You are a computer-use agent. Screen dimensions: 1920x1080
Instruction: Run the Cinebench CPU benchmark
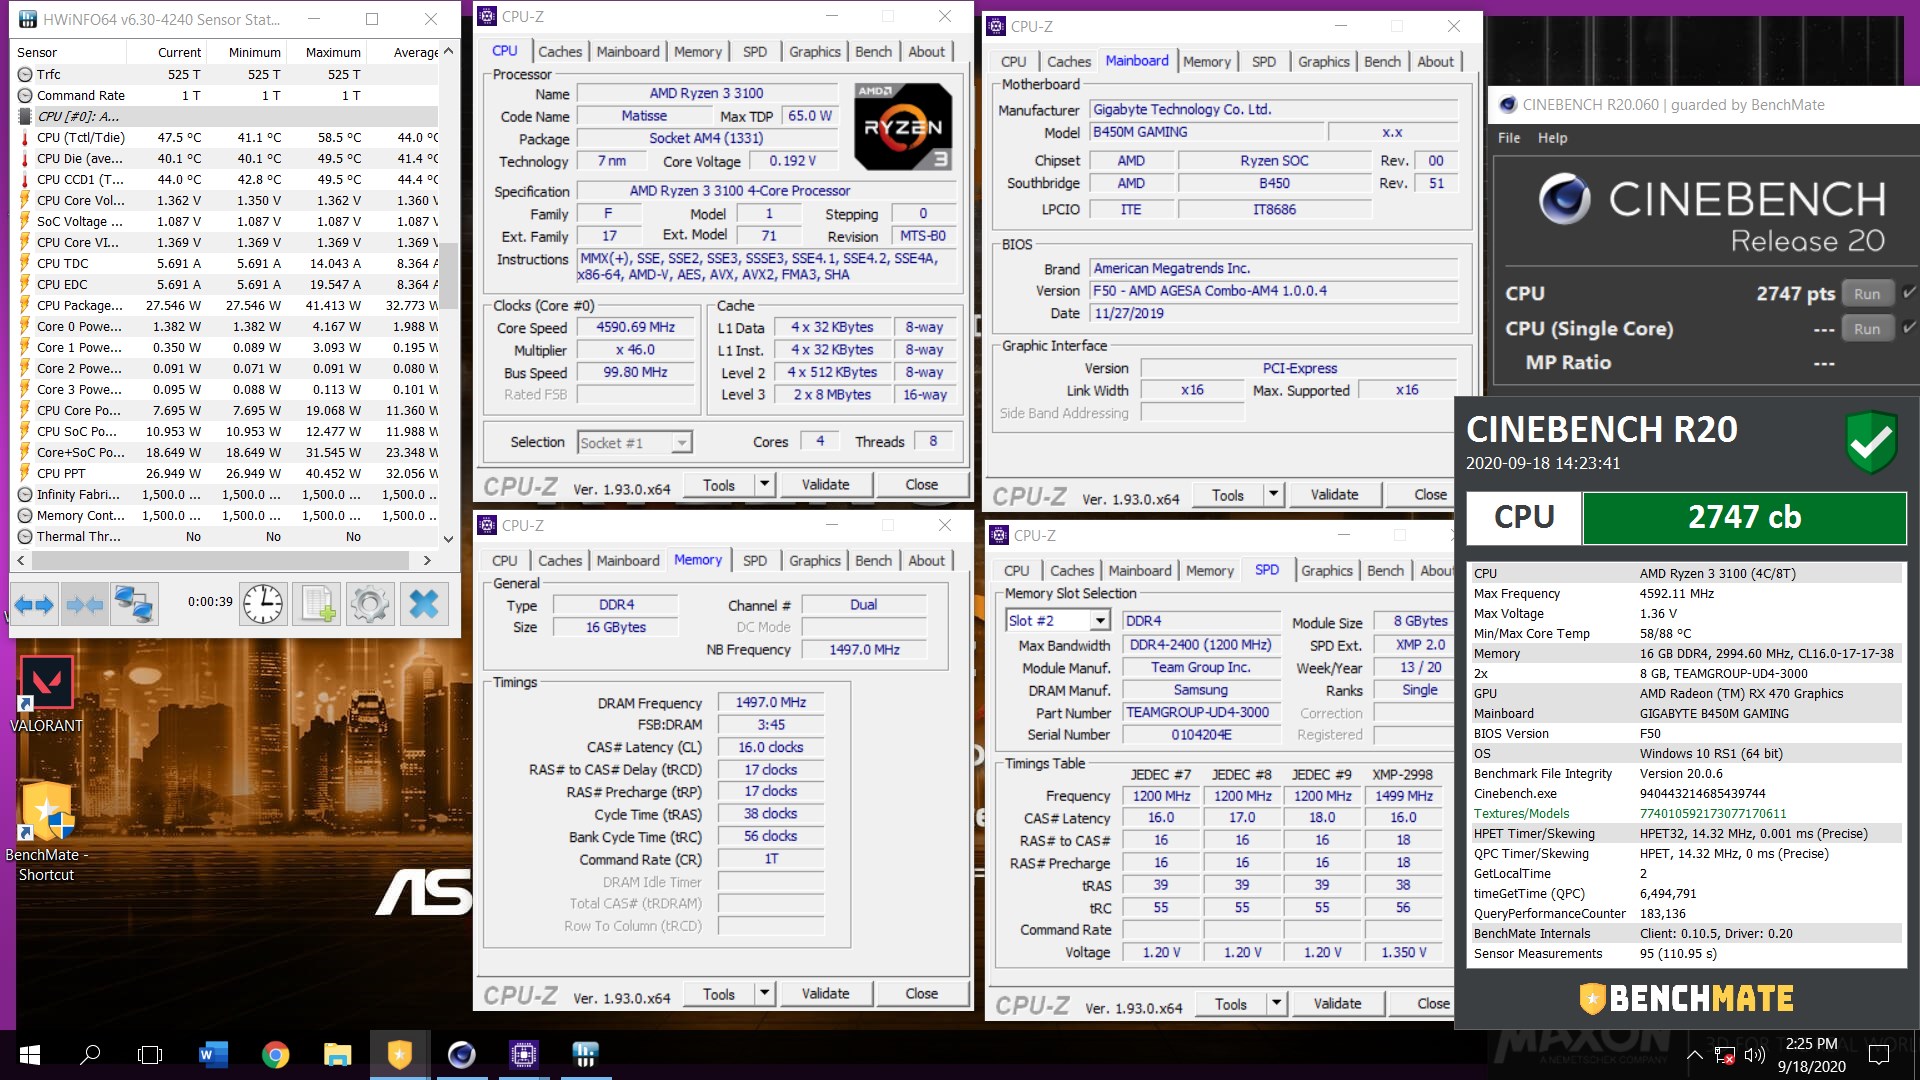[1866, 293]
